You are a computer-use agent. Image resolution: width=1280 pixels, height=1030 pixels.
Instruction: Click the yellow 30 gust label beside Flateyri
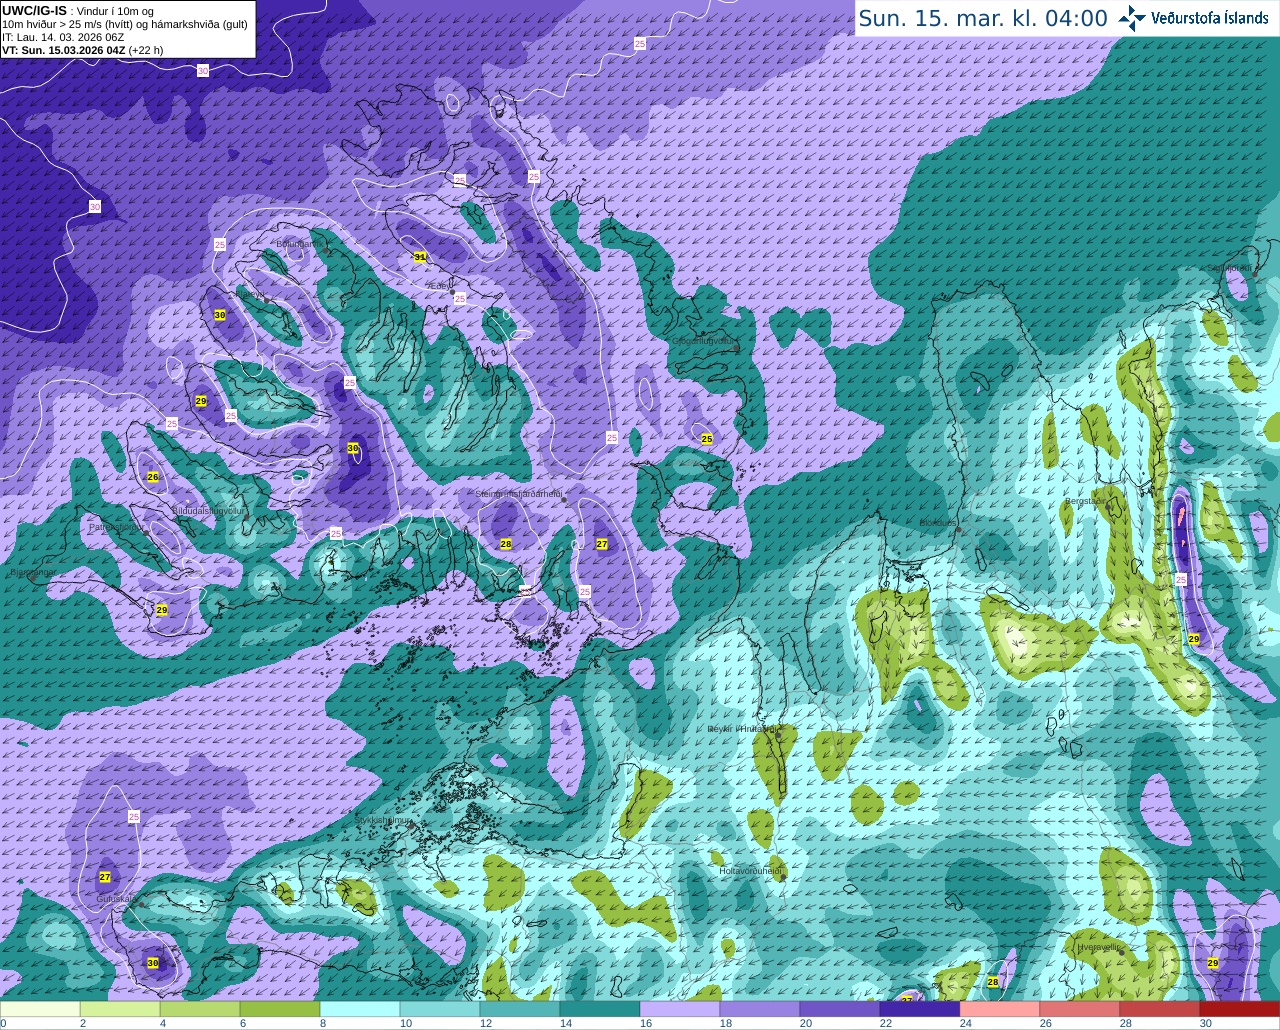[x=220, y=315]
